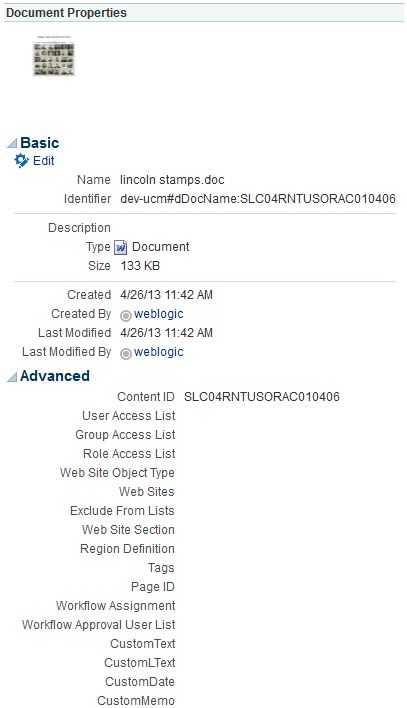407x708 pixels.
Task: Click the Document Properties header bar
Action: pyautogui.click(x=204, y=13)
